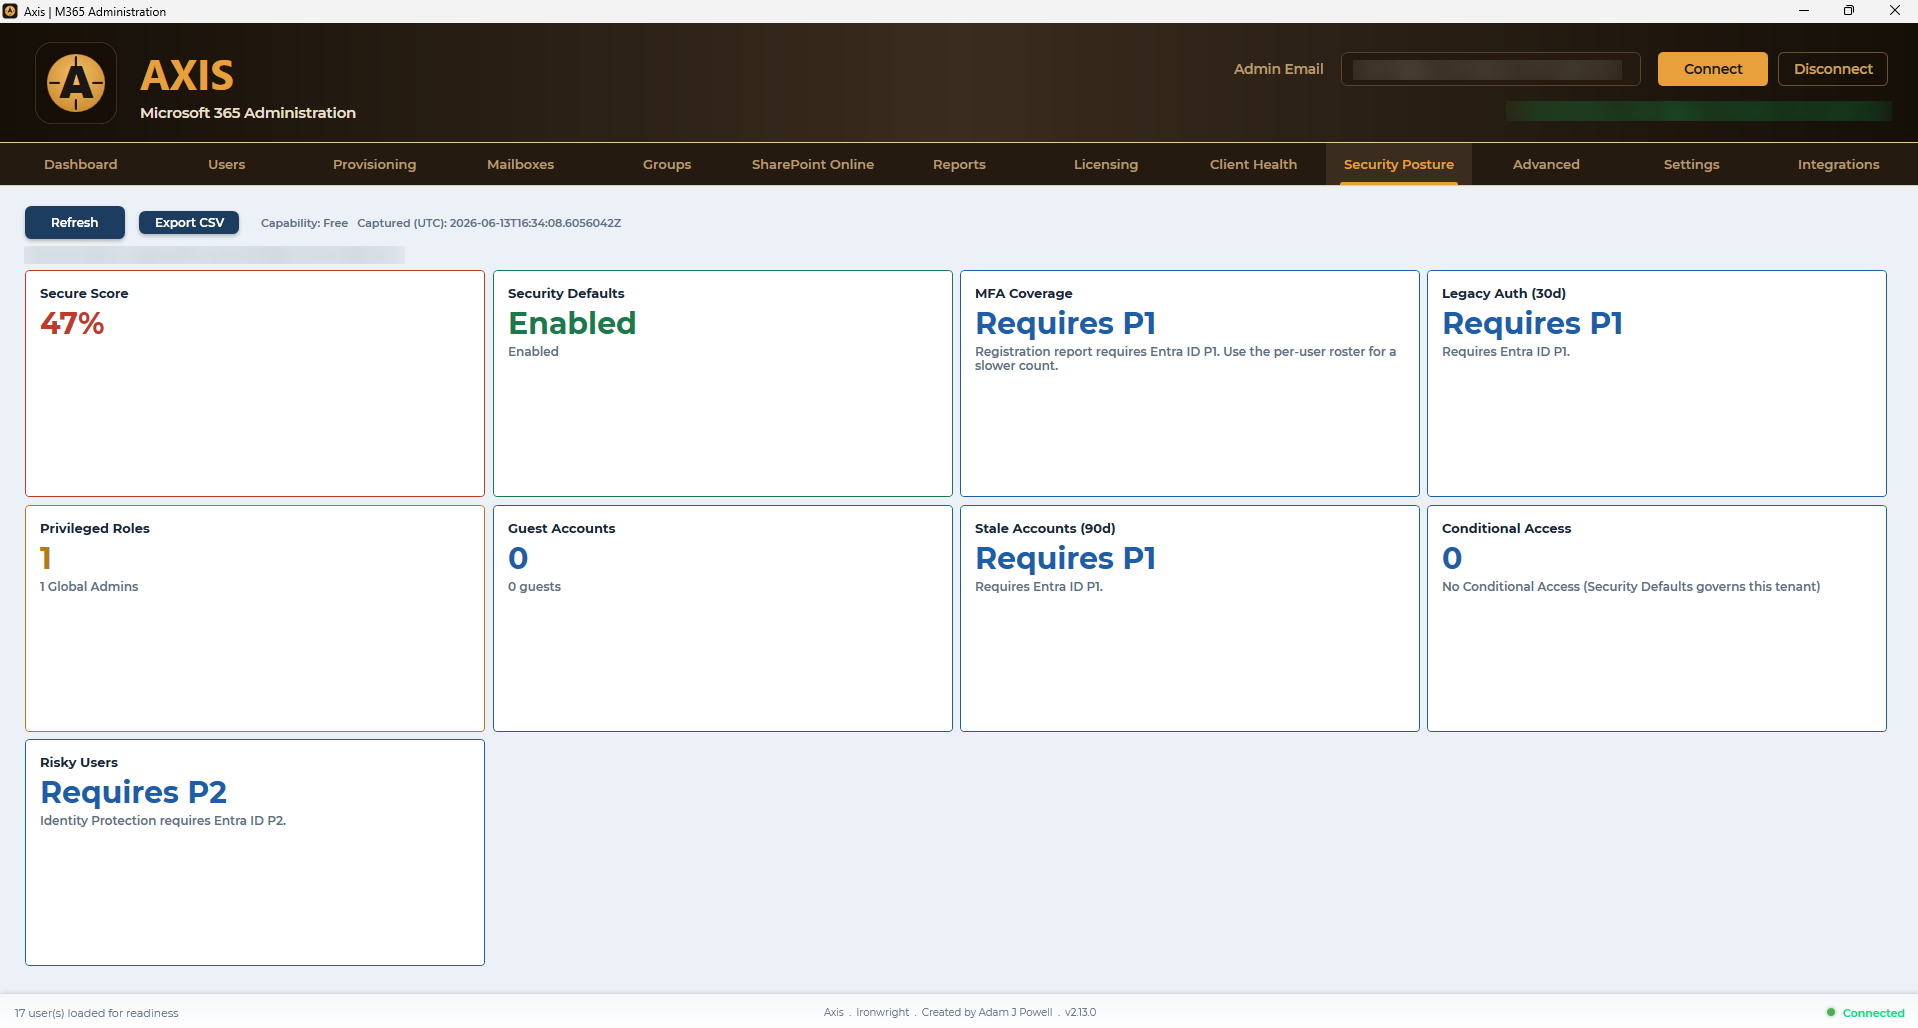Open the Dashboard tab
1918x1028 pixels.
click(x=81, y=164)
